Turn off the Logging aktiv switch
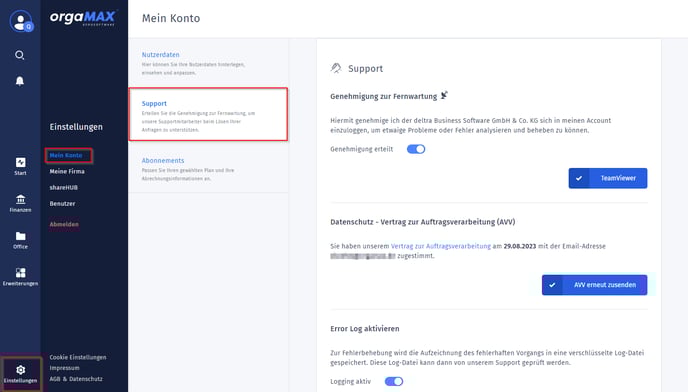This screenshot has height=392, width=688. pos(394,381)
